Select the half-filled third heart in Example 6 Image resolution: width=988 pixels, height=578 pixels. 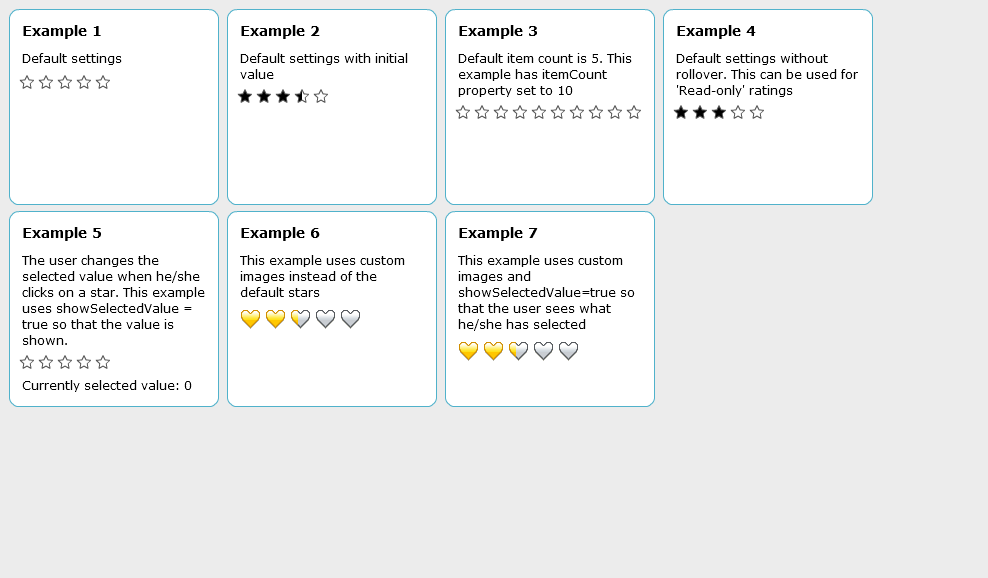[301, 319]
